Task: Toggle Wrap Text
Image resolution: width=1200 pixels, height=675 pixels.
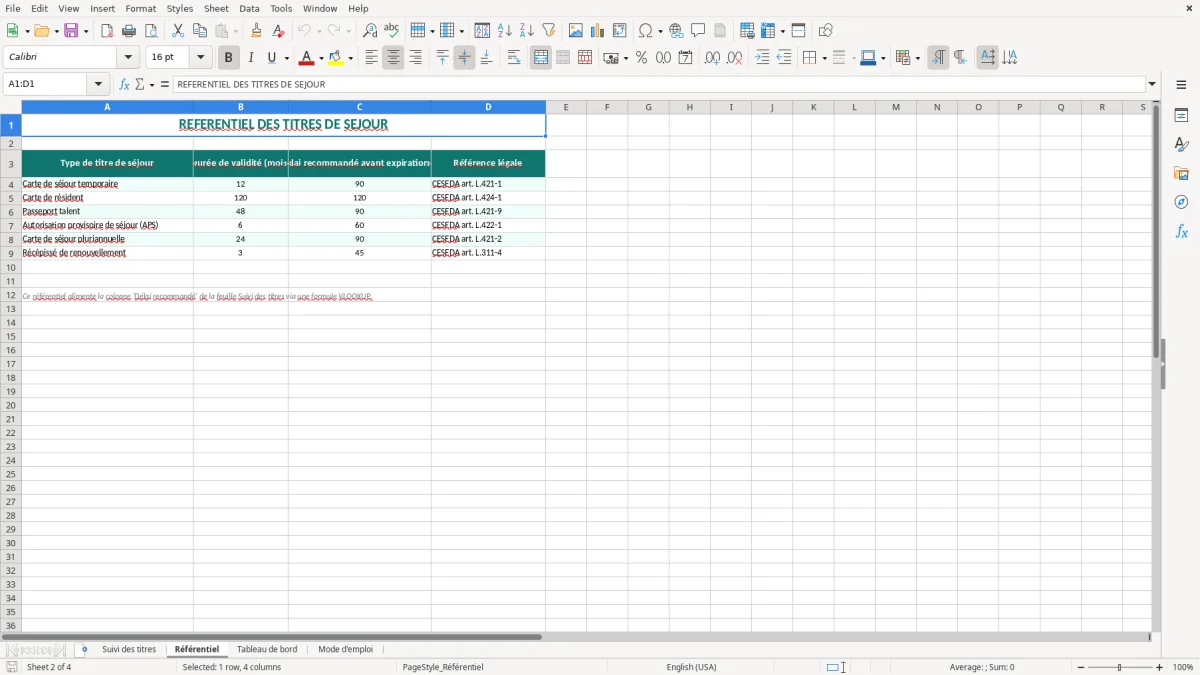Action: tap(514, 58)
